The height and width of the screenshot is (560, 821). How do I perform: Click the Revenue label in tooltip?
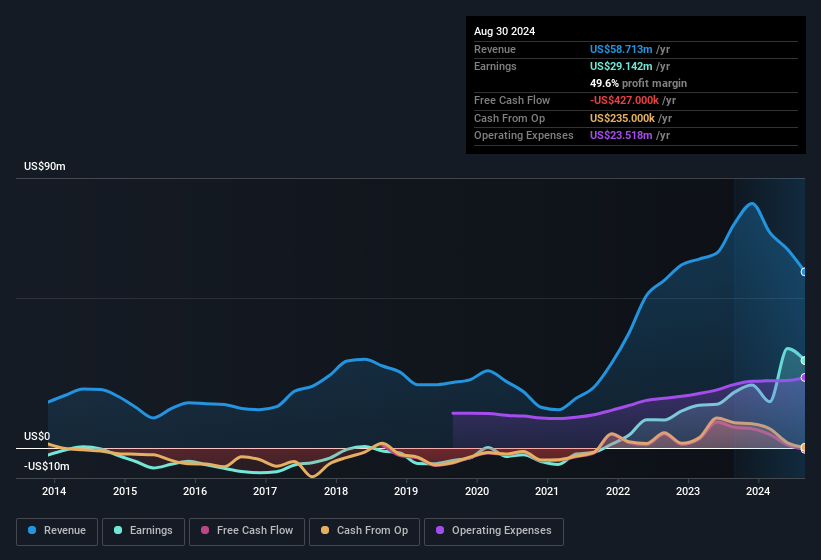click(495, 49)
